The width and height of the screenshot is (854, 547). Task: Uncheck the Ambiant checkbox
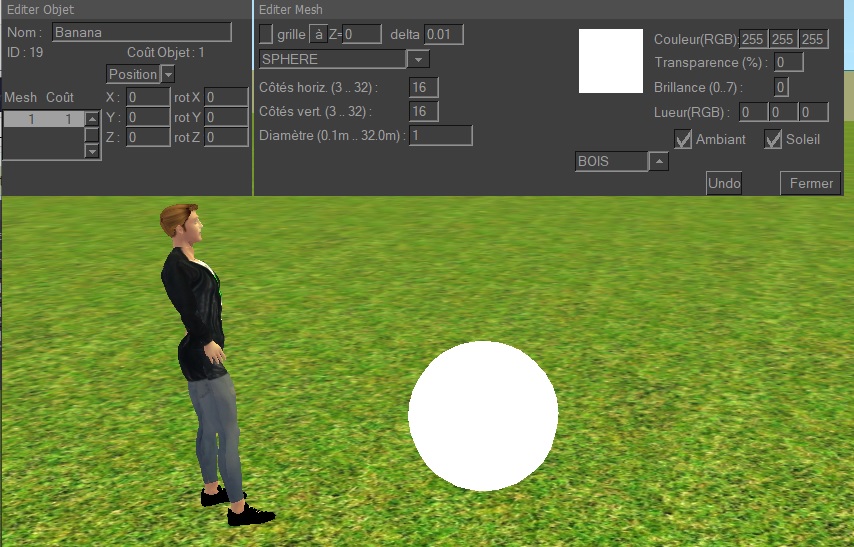(x=682, y=139)
